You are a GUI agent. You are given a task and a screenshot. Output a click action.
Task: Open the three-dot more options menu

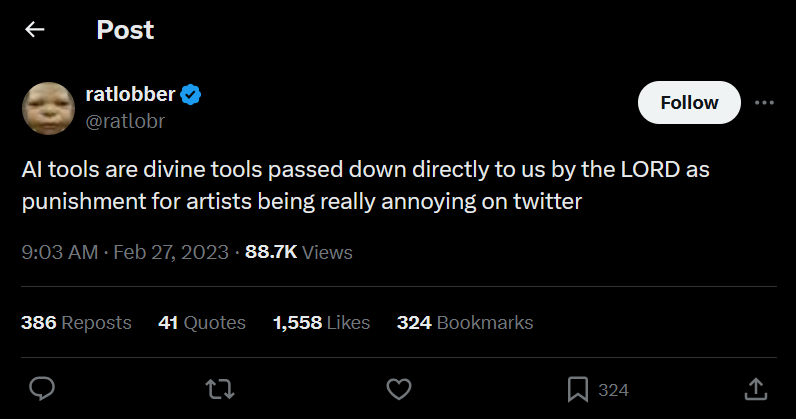tap(764, 102)
